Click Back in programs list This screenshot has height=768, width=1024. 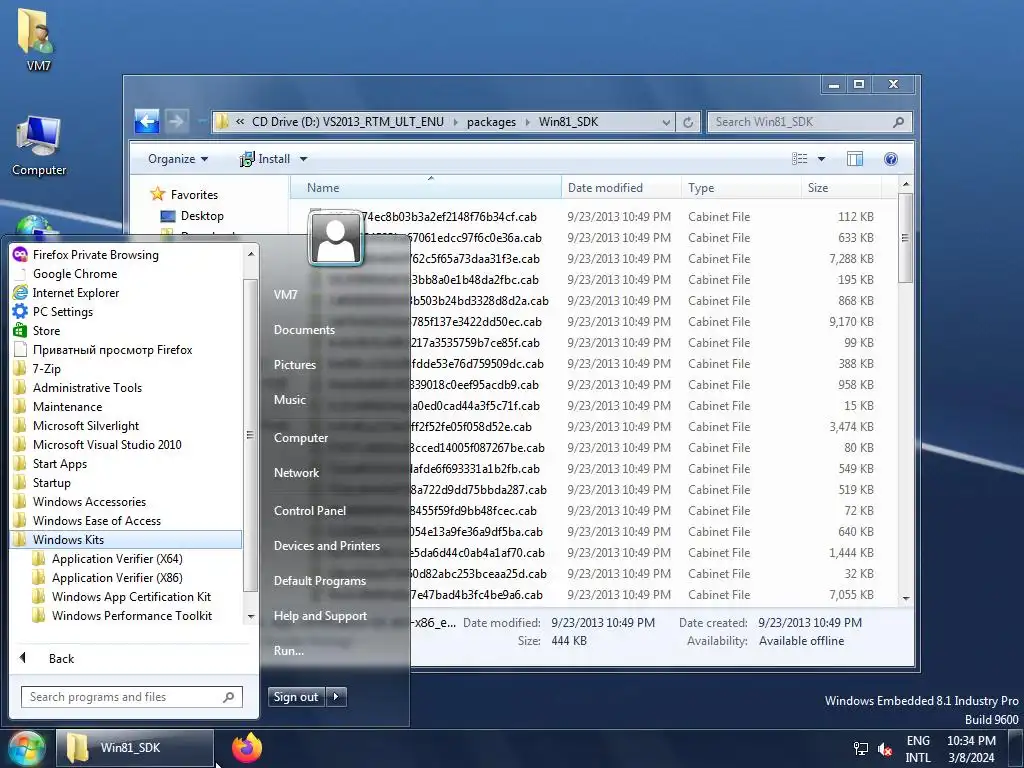coord(61,658)
